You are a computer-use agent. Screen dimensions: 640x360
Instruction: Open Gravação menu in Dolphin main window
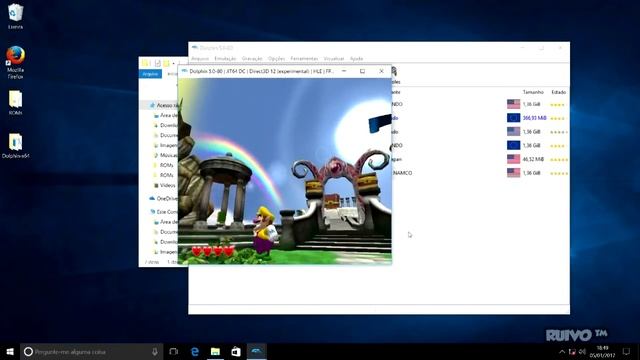252,59
